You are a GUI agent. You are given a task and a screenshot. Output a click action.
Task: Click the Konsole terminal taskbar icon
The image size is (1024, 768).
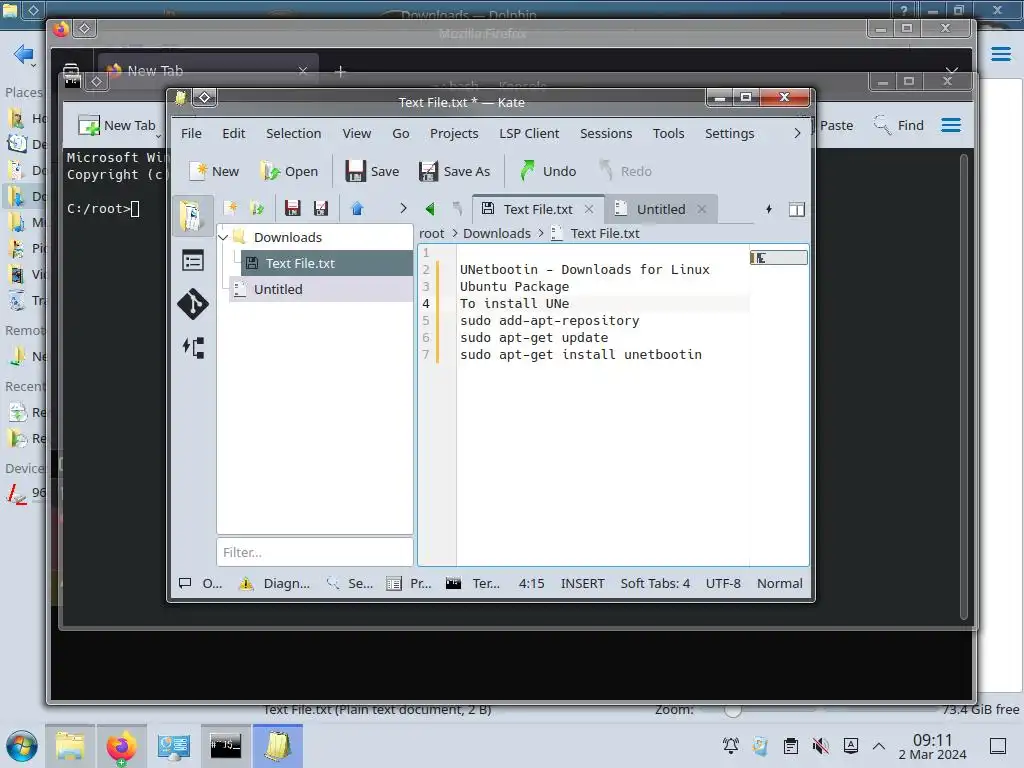click(x=225, y=745)
